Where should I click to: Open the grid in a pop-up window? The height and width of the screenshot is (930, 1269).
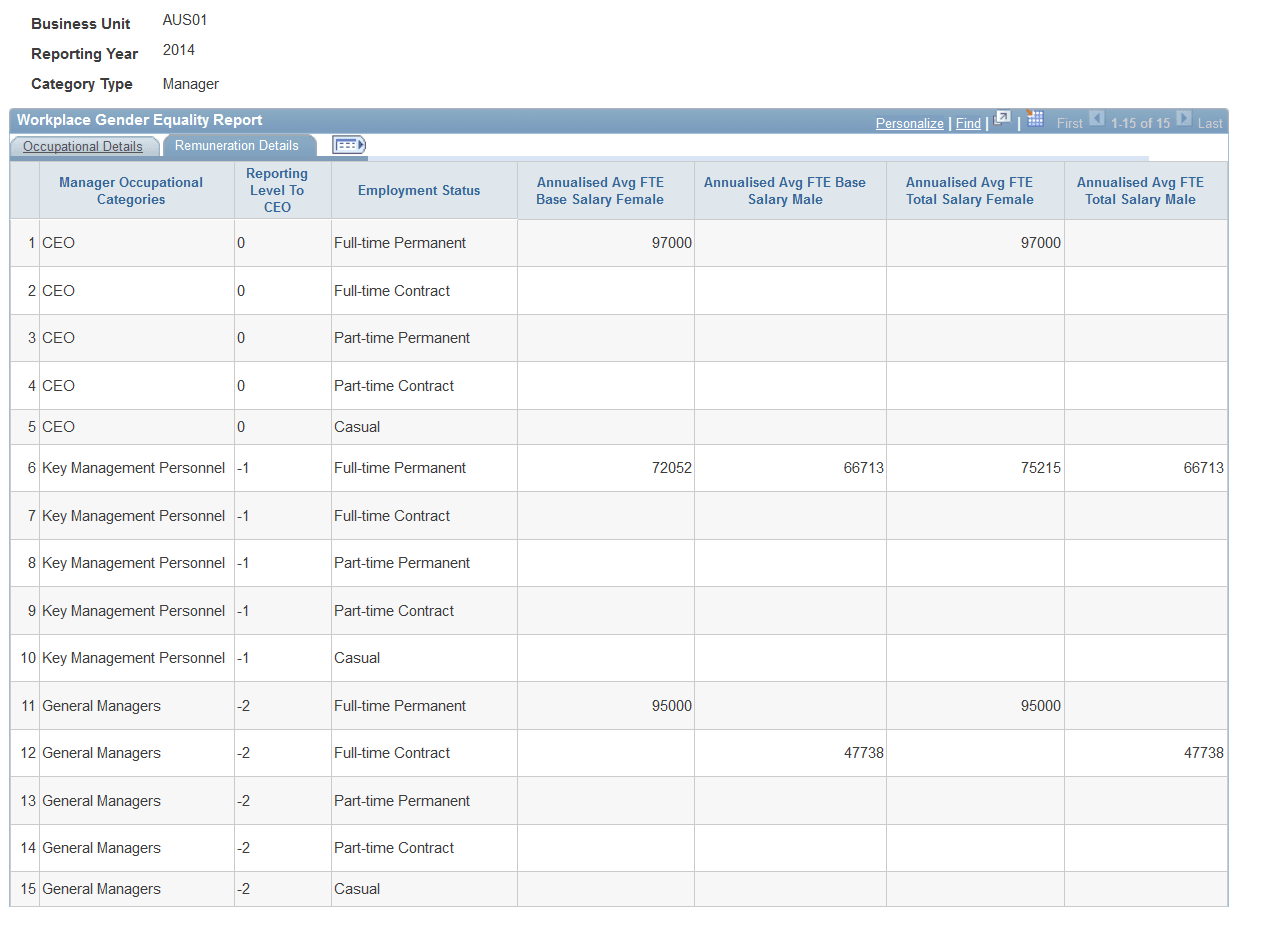click(x=1002, y=118)
